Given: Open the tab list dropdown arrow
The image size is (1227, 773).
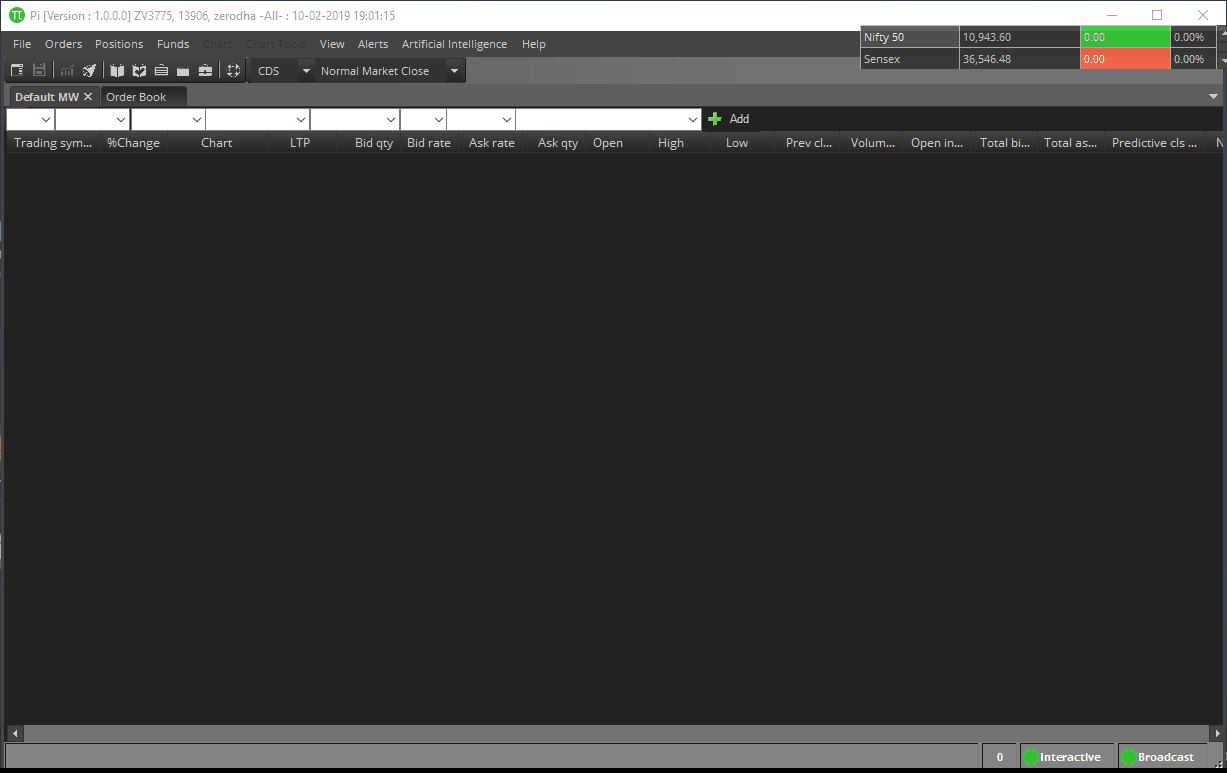Looking at the screenshot, I should (x=1214, y=97).
